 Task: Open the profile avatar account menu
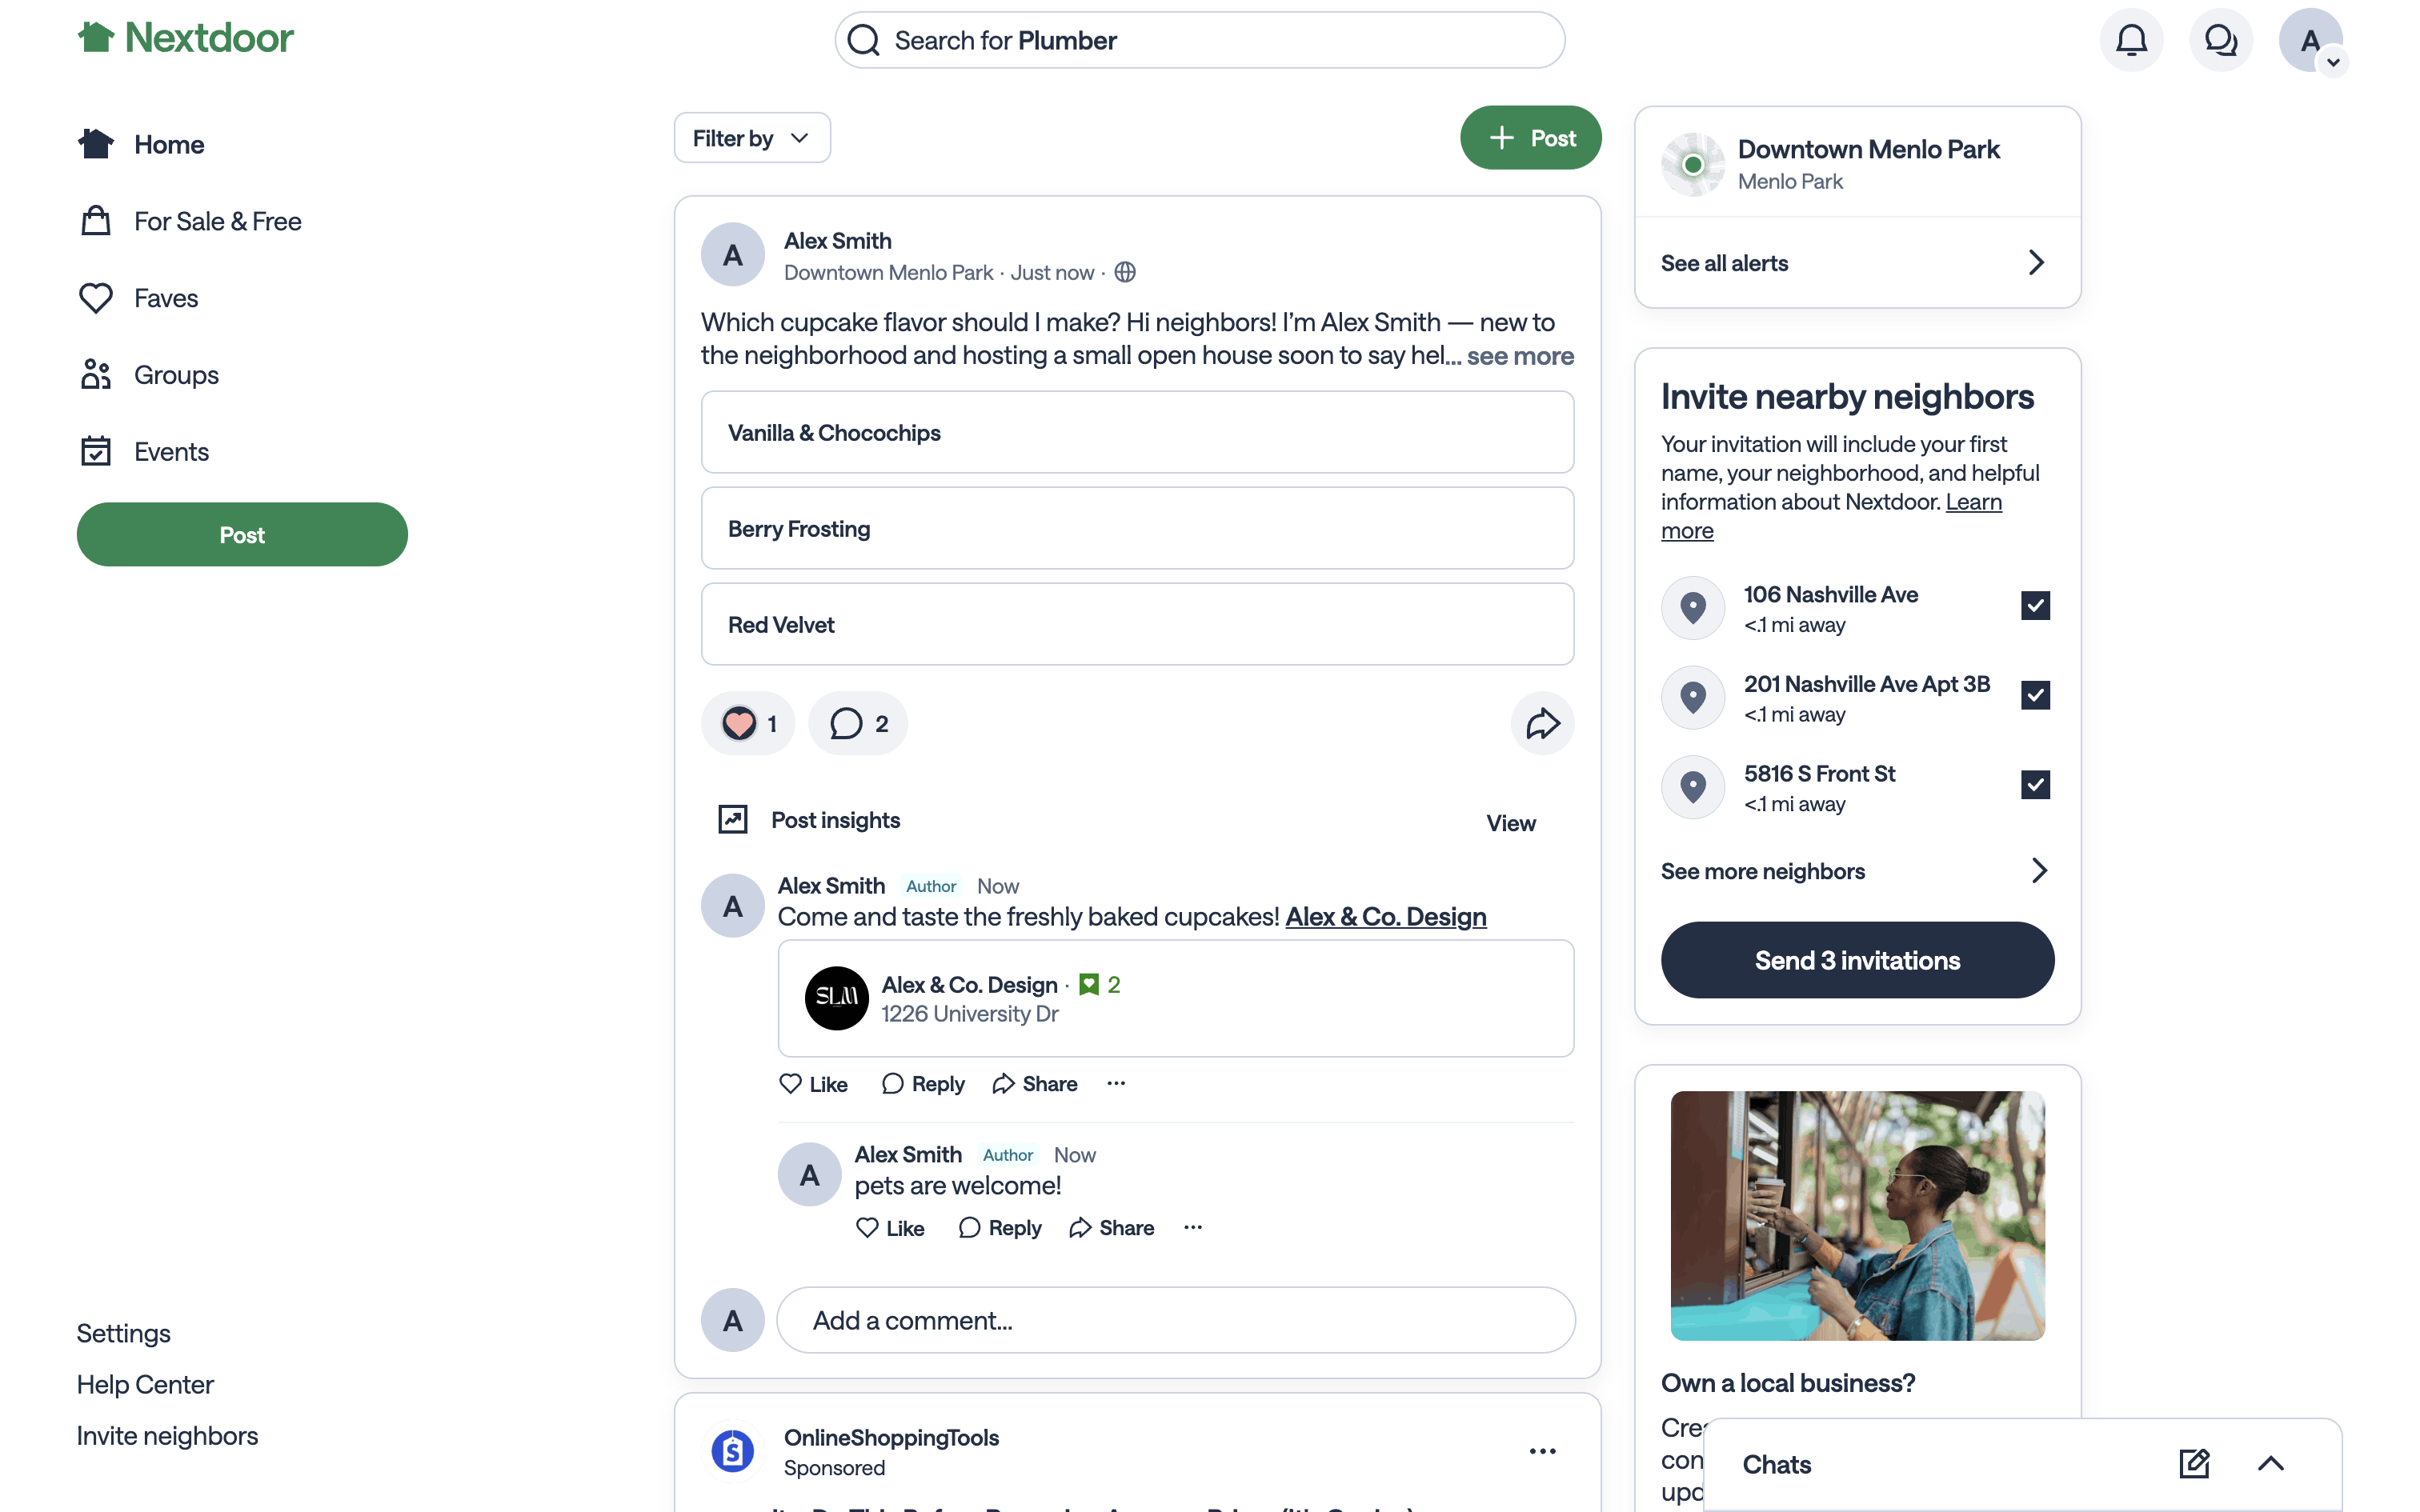[2310, 40]
